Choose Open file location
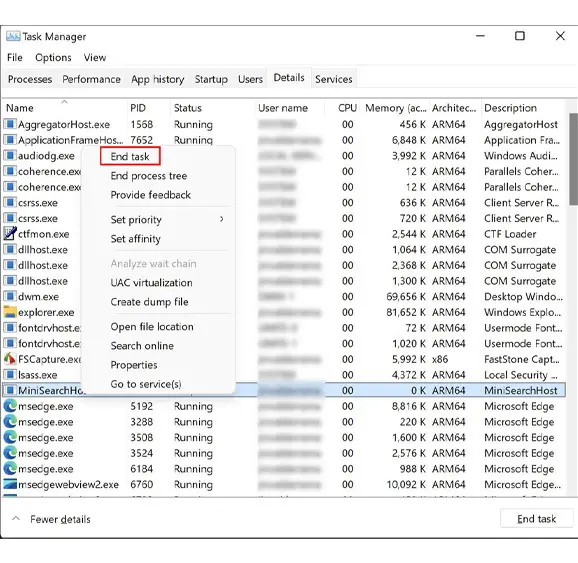 [x=152, y=326]
